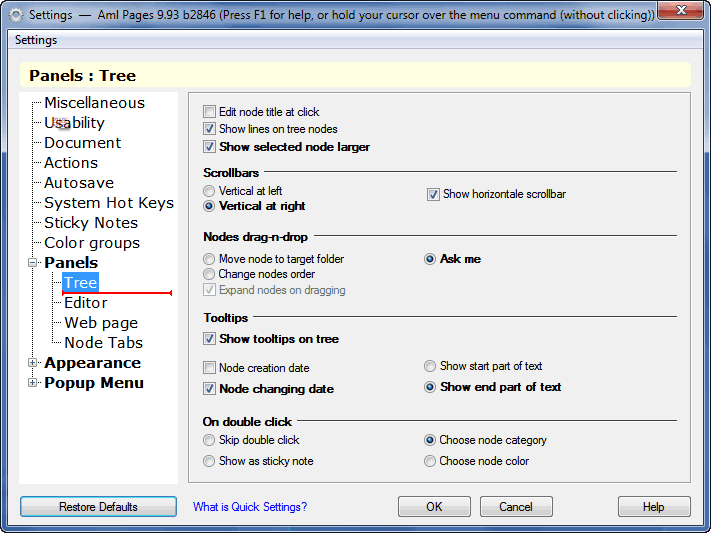711x533 pixels.
Task: Go to Autosave settings
Action: (x=79, y=183)
